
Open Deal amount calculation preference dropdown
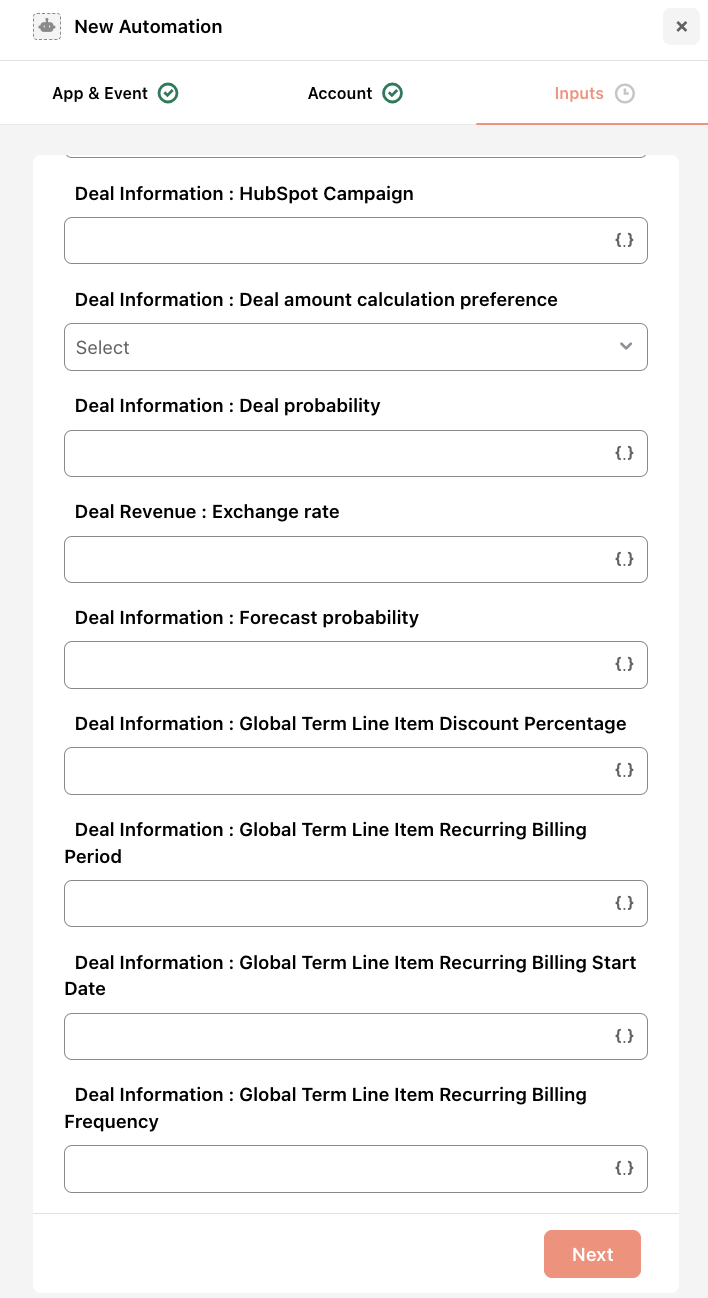click(x=356, y=347)
